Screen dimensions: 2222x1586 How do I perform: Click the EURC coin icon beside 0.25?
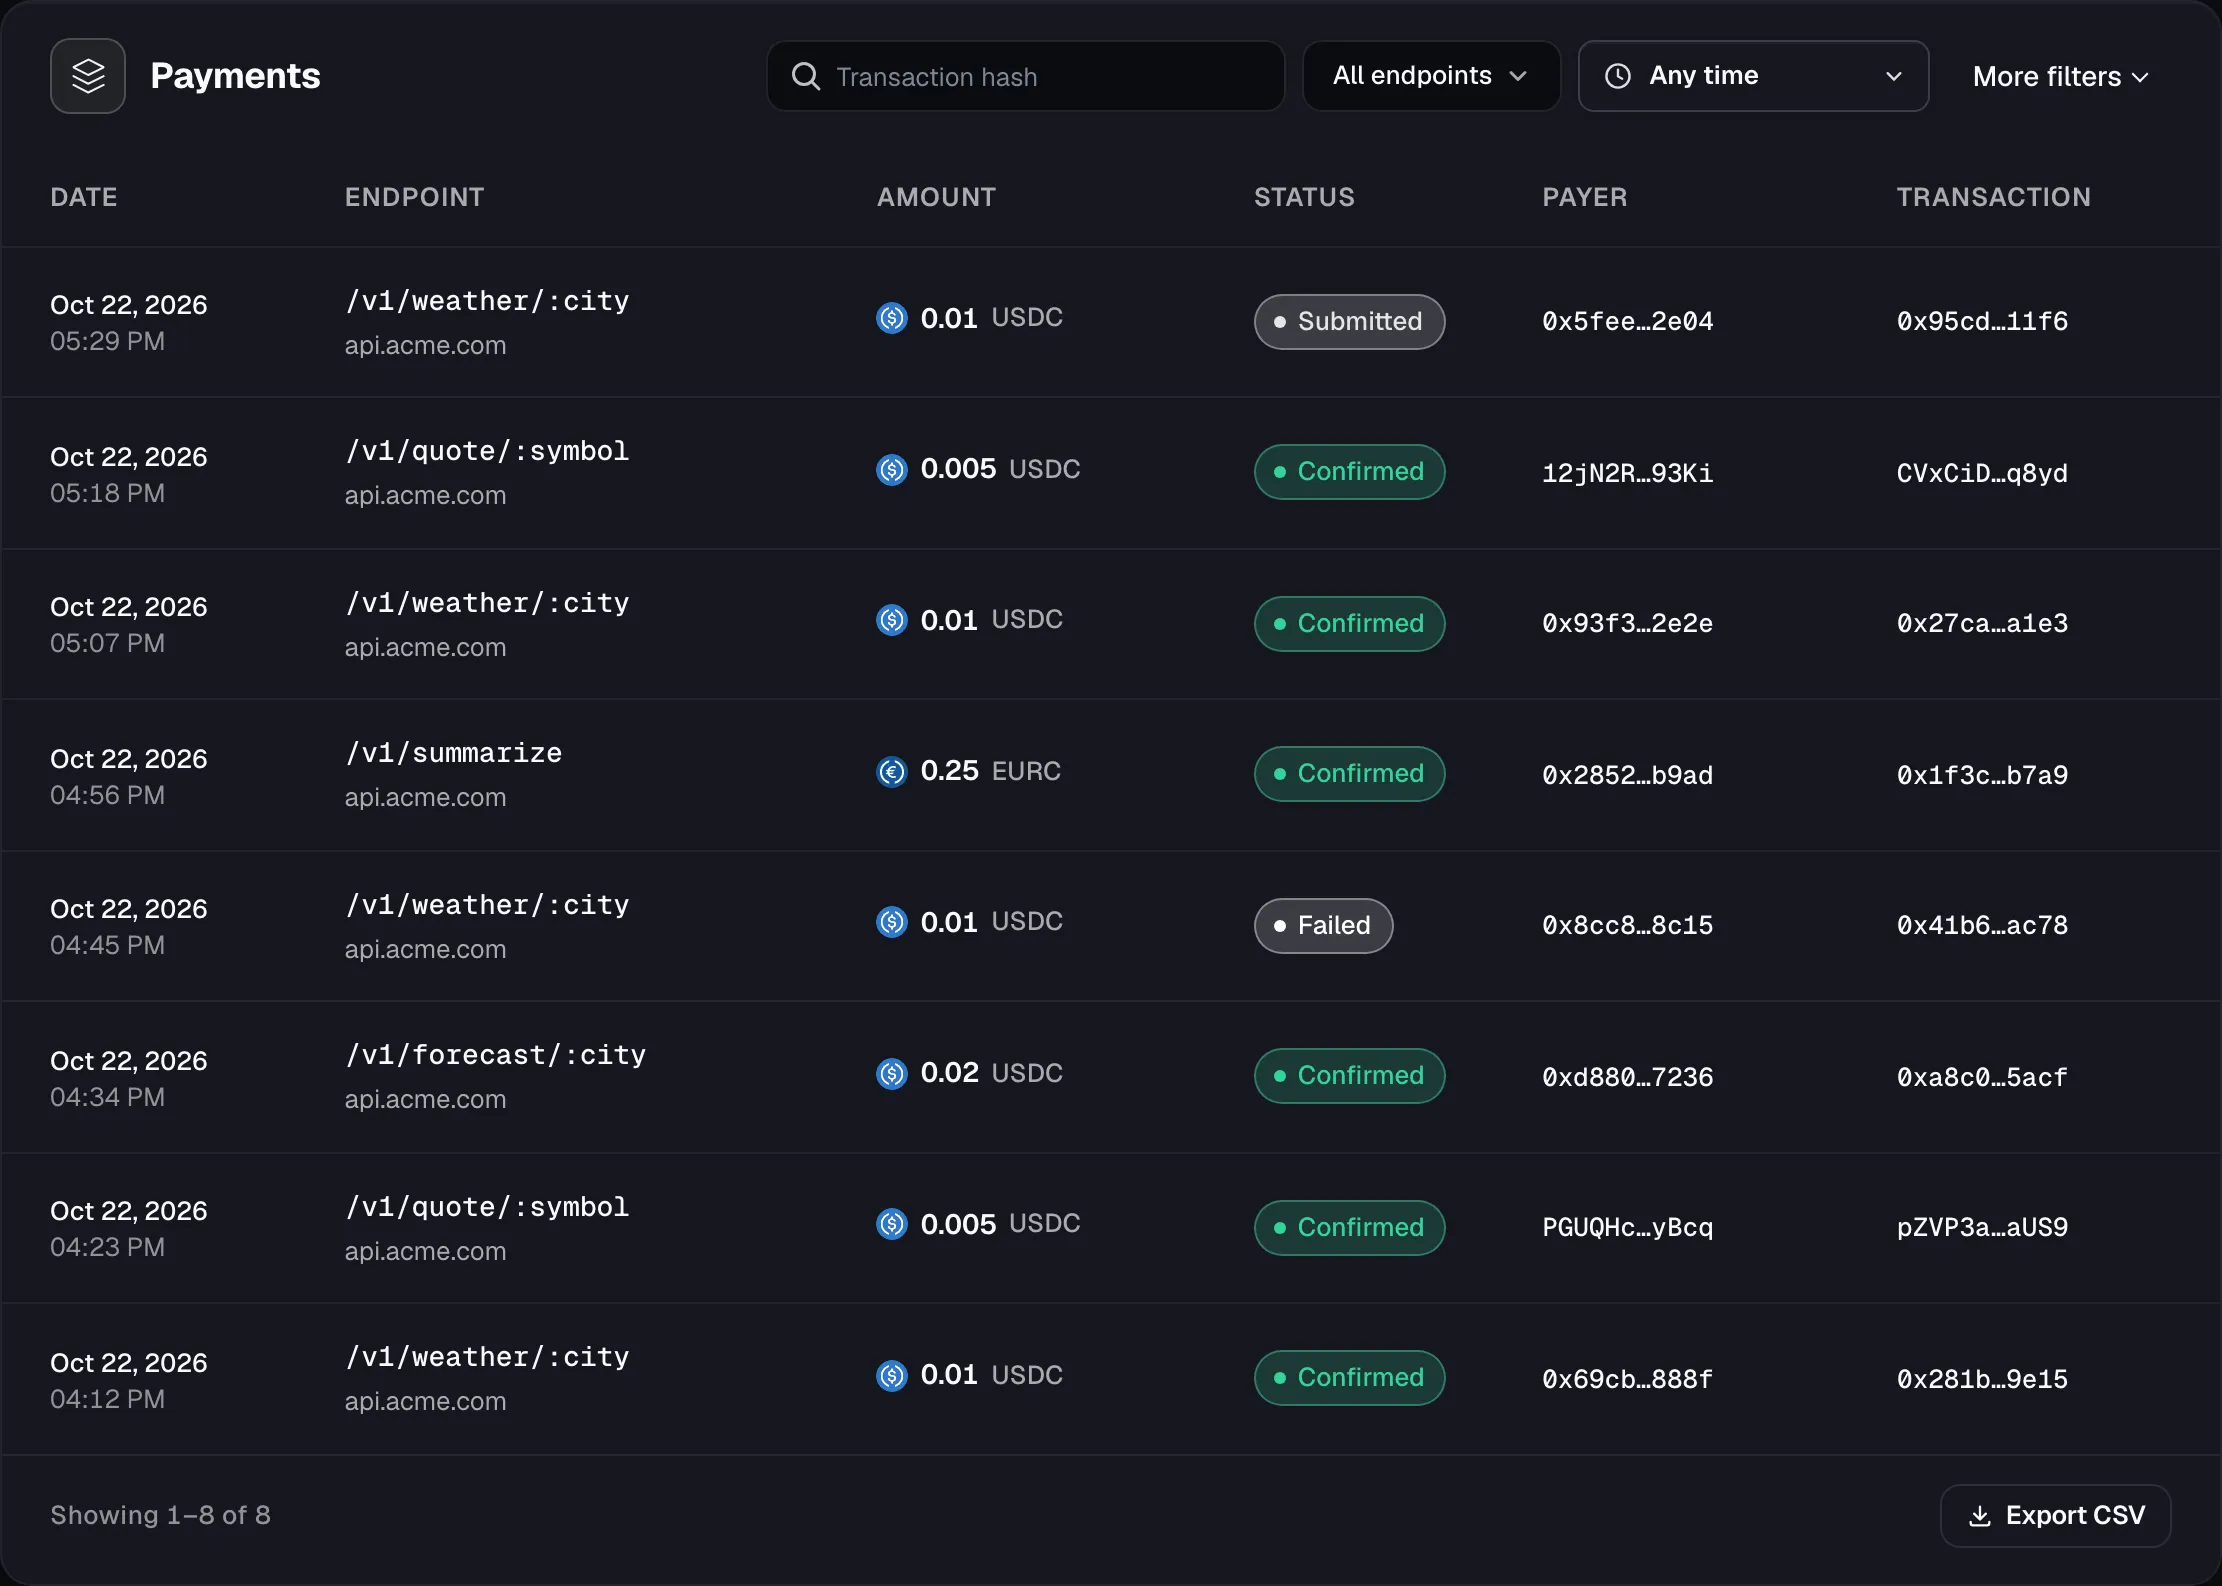pos(891,771)
